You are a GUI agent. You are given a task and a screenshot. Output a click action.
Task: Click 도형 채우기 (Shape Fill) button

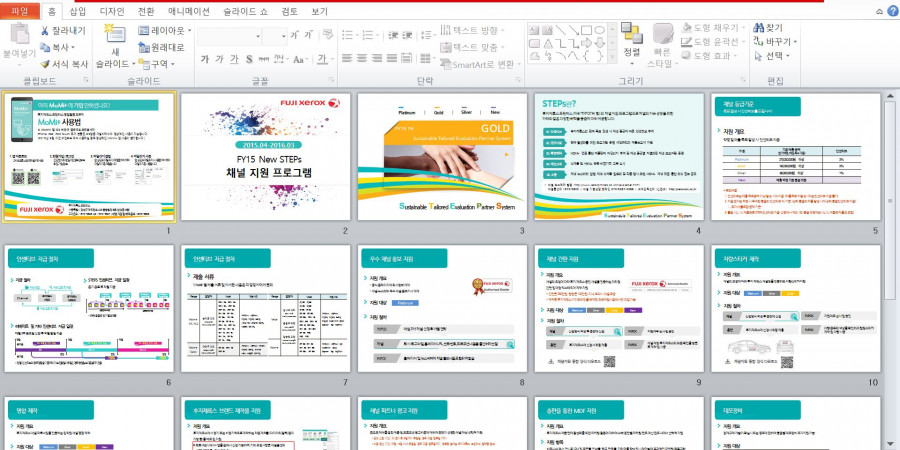coord(714,28)
